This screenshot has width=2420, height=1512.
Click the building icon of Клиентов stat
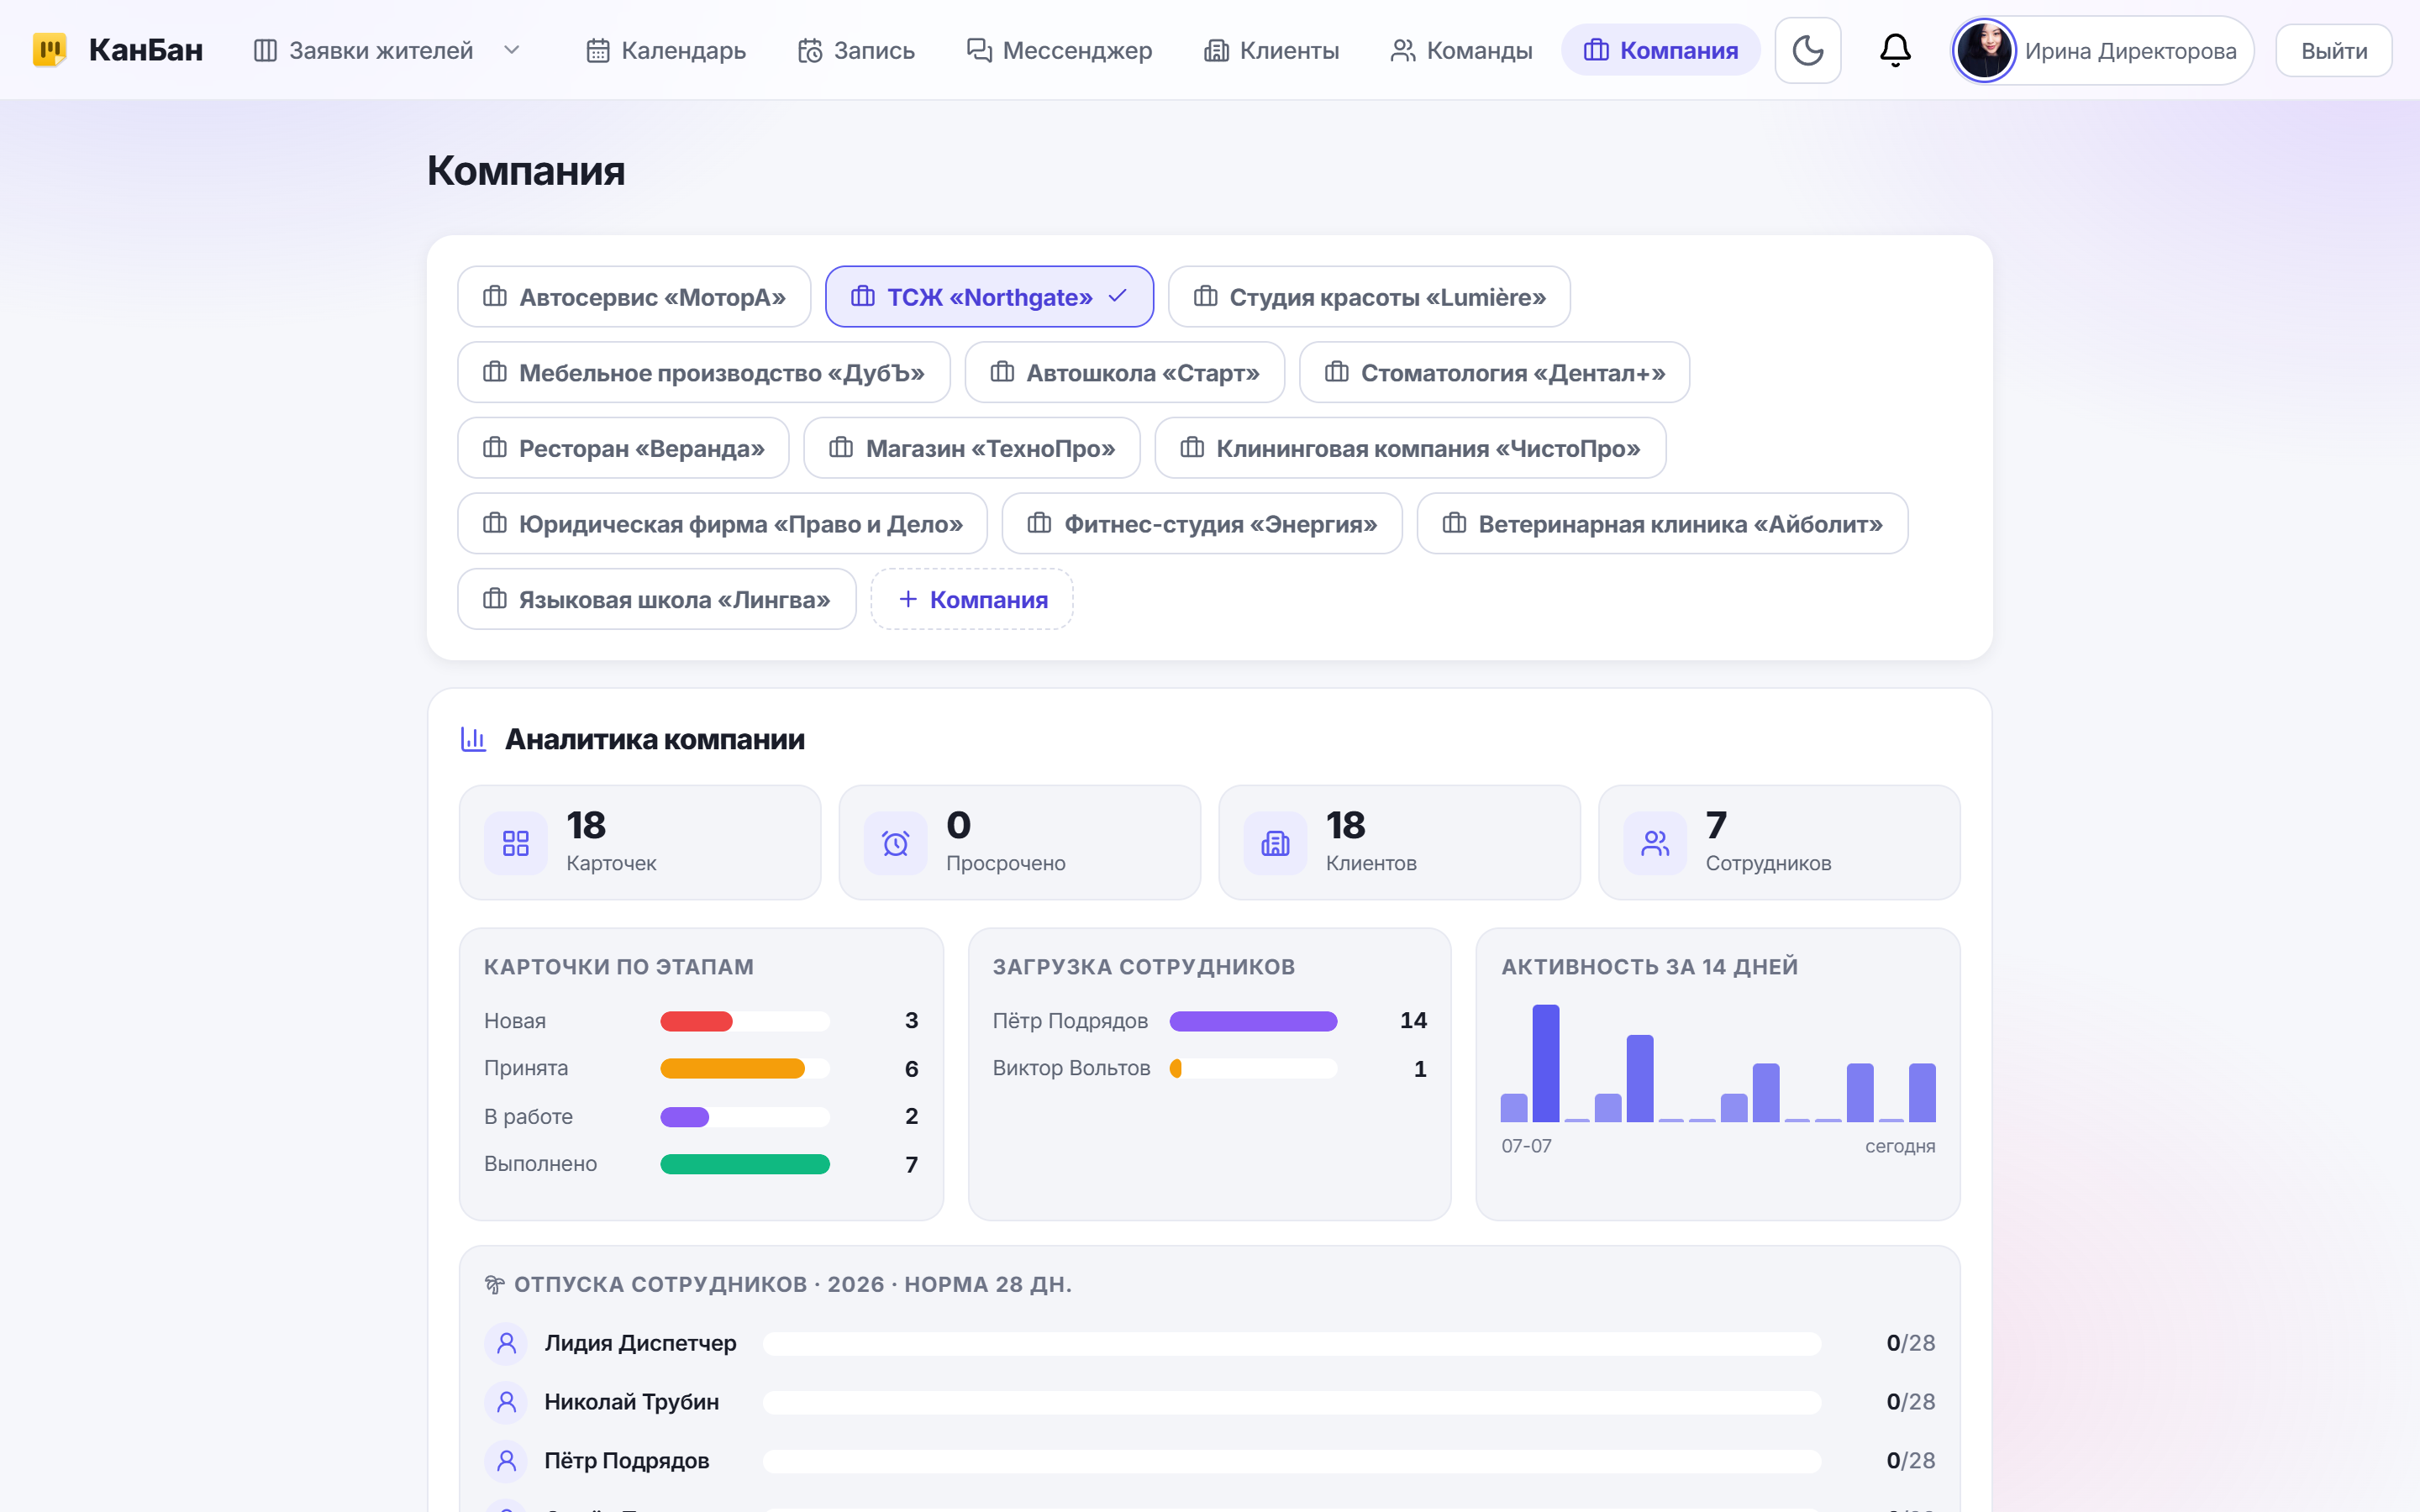point(1275,843)
